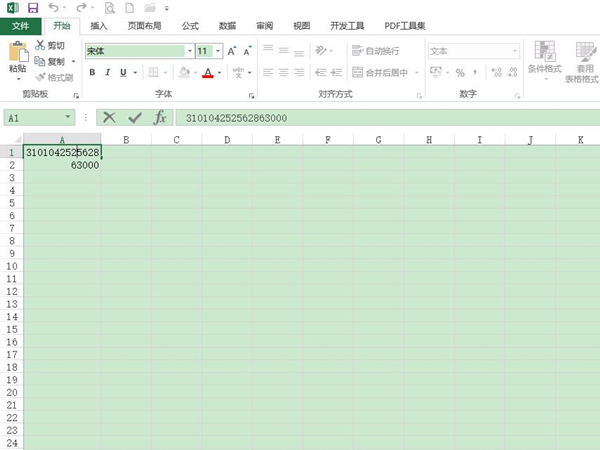Confirm the entry with the checkmark icon

click(x=134, y=118)
